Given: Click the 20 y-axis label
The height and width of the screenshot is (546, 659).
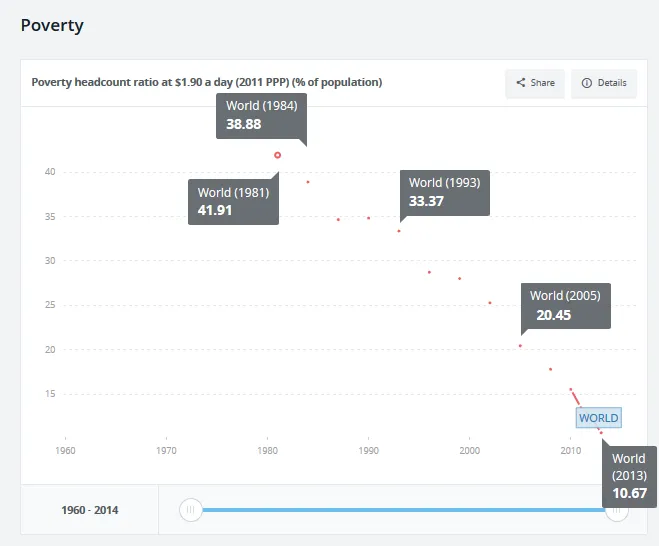Looking at the screenshot, I should (x=50, y=349).
